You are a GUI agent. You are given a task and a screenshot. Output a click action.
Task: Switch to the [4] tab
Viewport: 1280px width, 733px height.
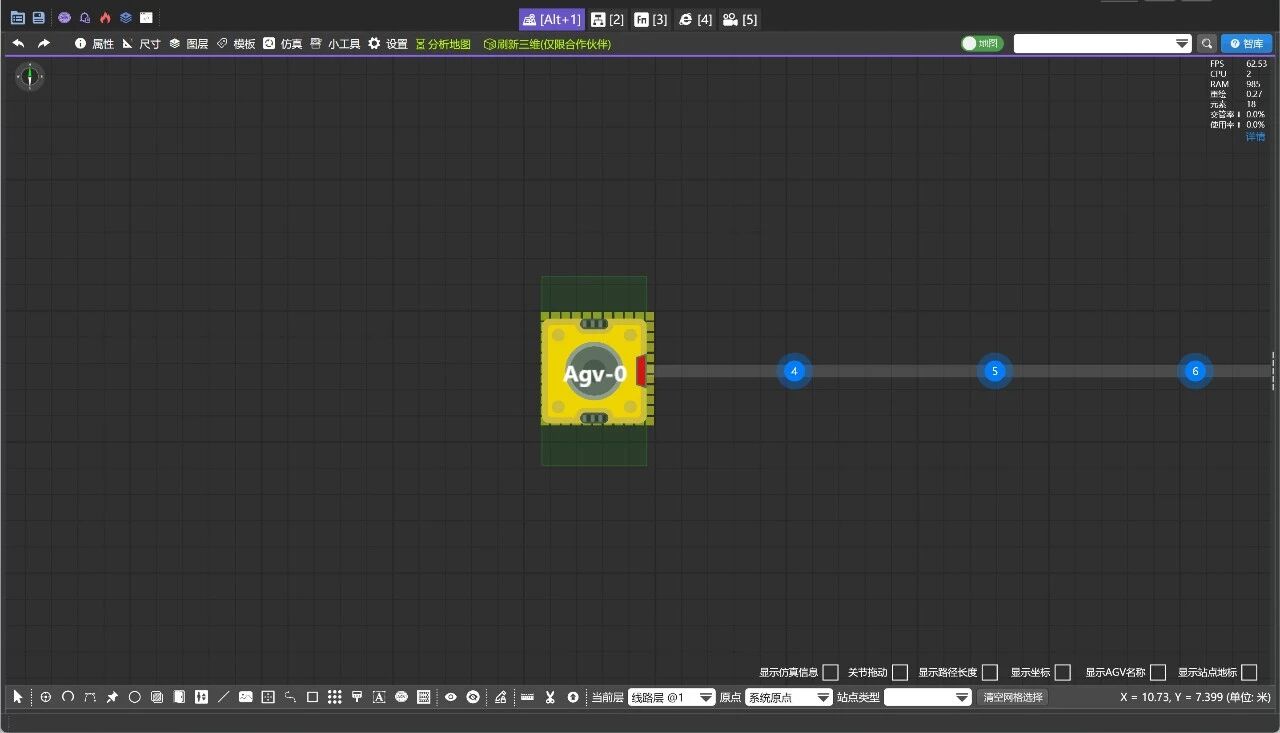tap(695, 19)
